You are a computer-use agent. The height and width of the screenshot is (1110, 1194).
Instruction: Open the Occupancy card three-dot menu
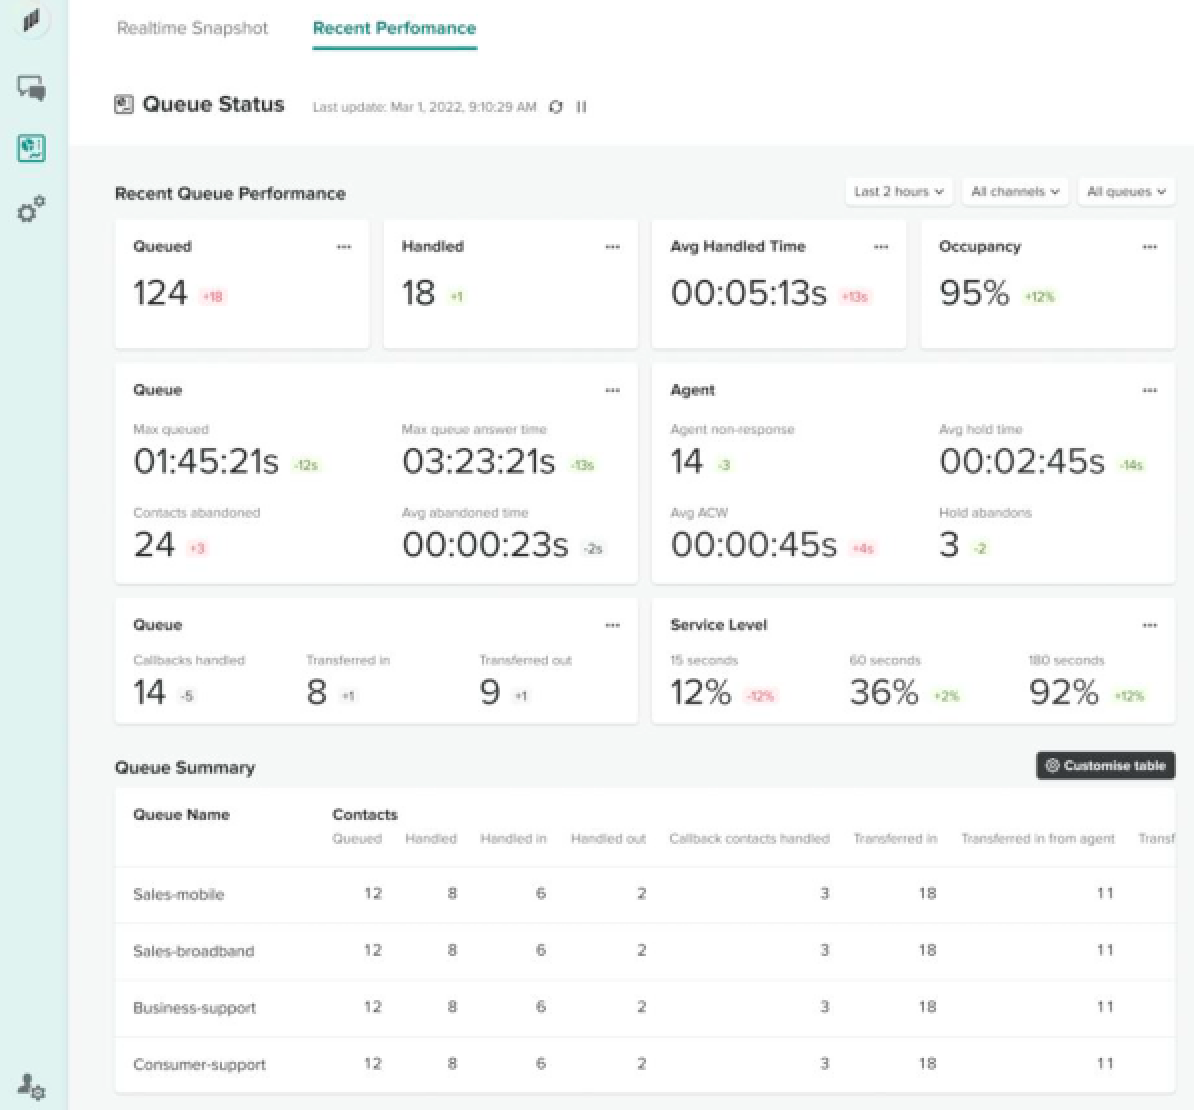1149,247
